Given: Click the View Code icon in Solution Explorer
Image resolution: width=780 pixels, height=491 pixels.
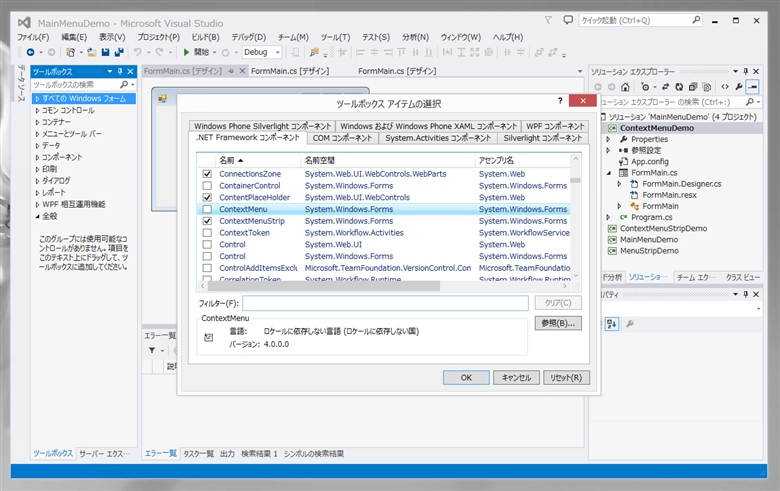Looking at the screenshot, I should [x=725, y=87].
